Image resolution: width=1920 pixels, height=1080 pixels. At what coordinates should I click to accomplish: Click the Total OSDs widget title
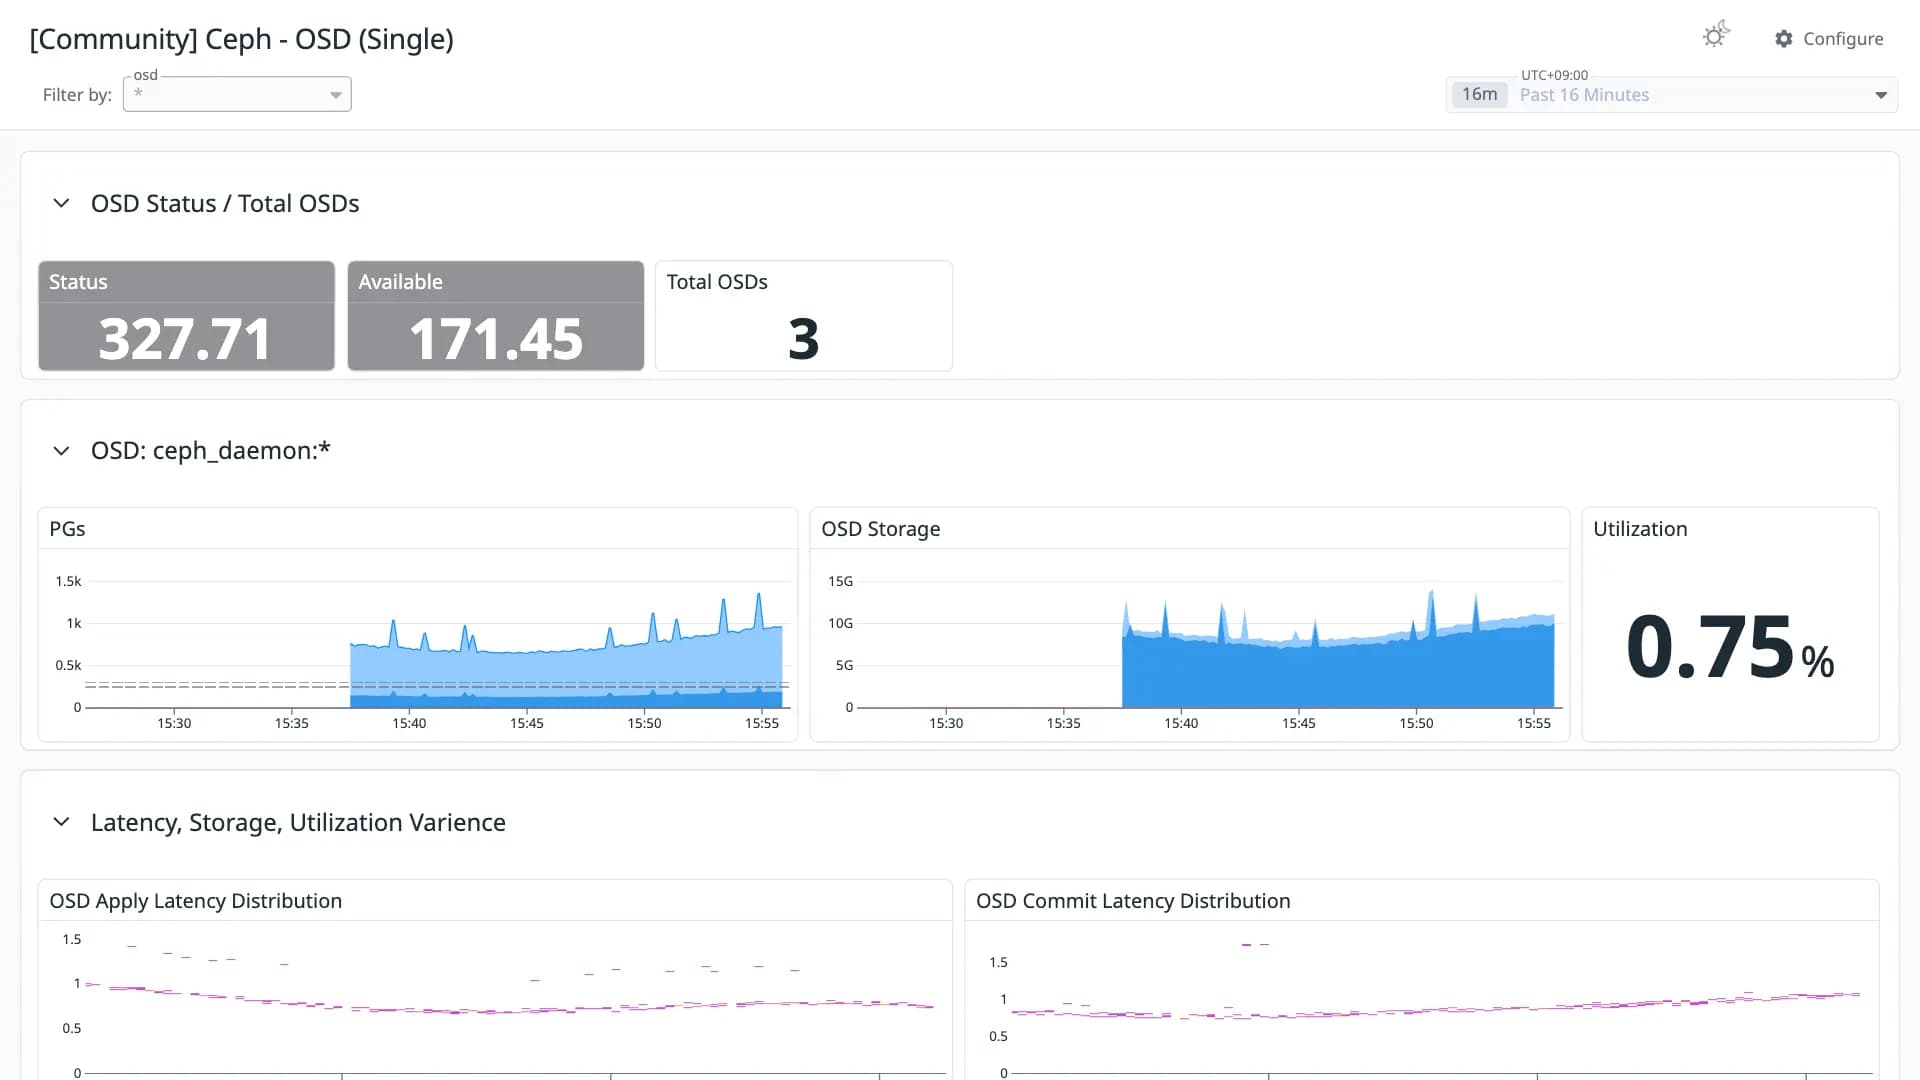(717, 282)
